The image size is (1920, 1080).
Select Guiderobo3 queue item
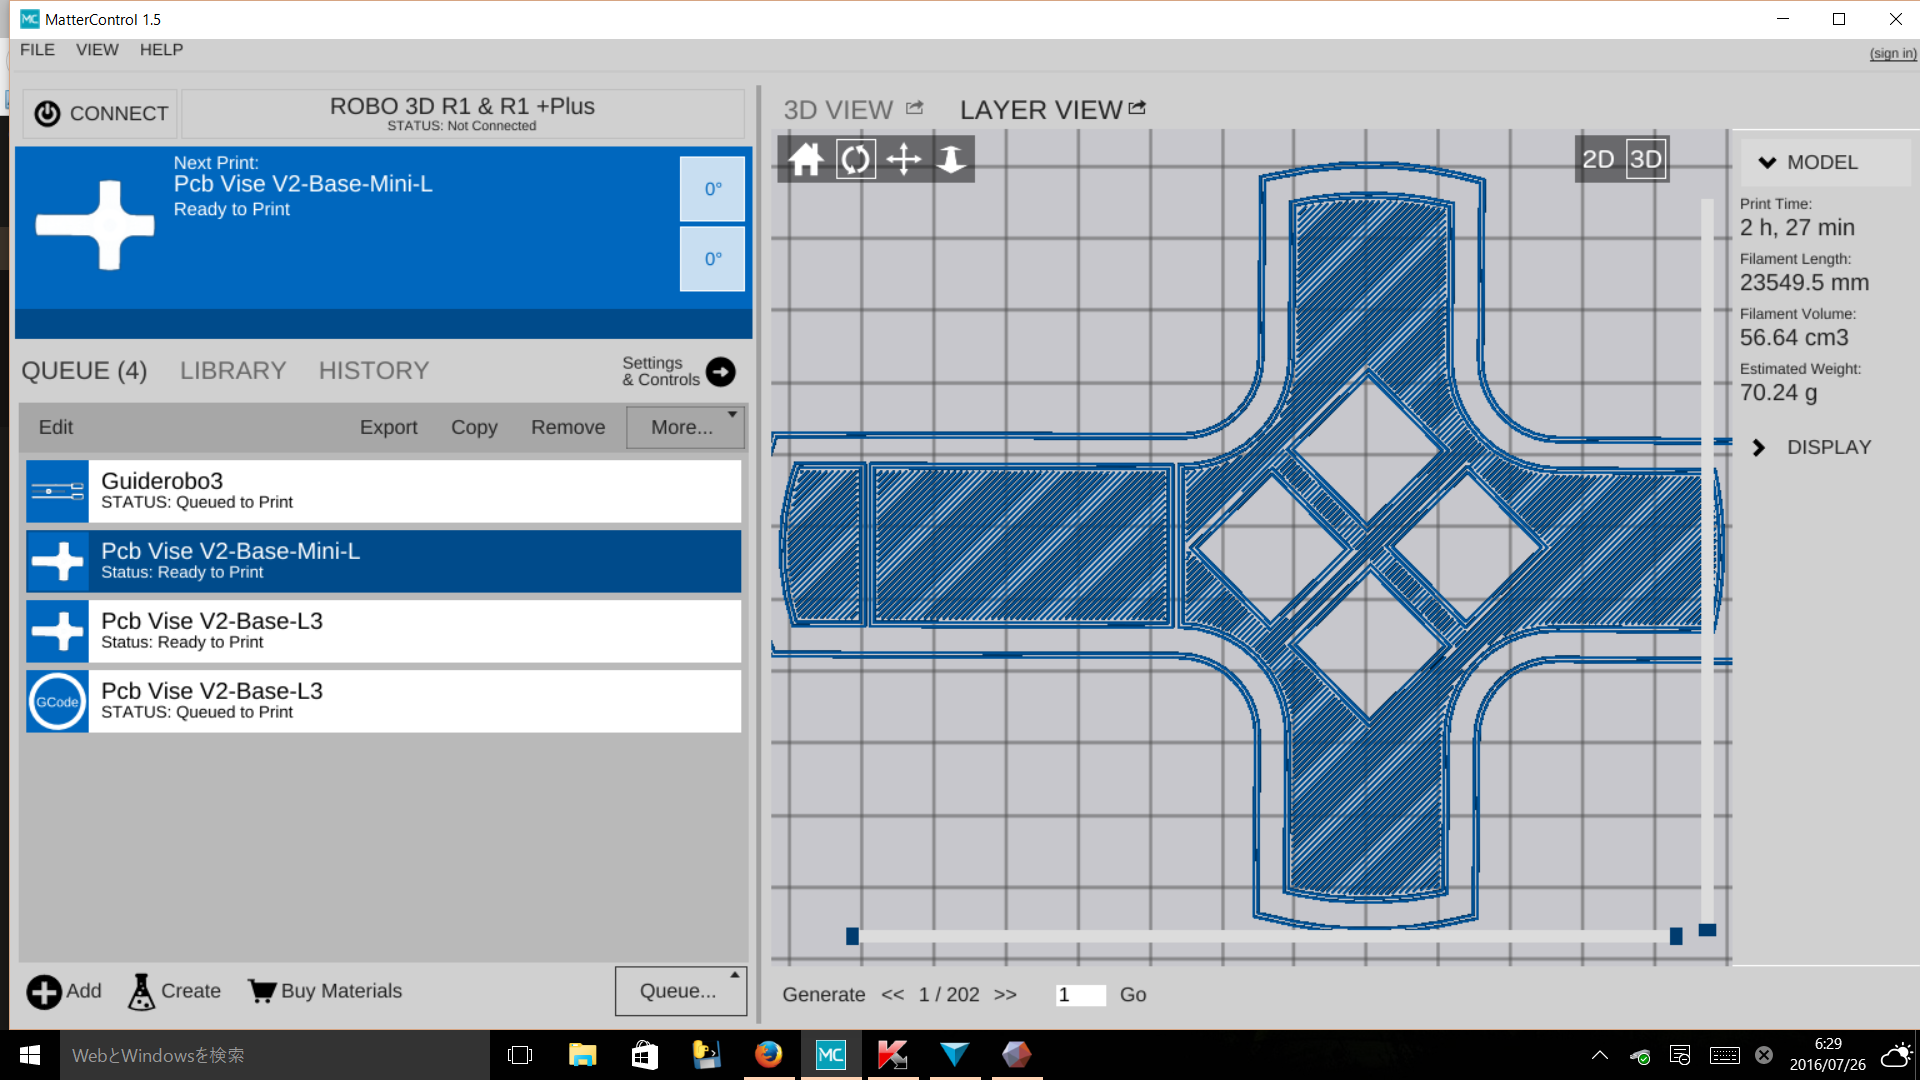click(x=383, y=491)
